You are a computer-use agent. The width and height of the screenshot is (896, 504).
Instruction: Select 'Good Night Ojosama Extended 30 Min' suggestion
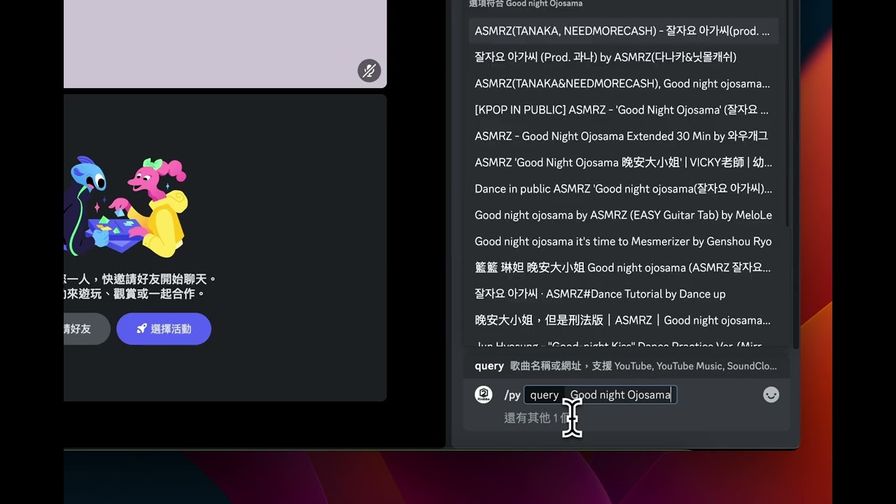pyautogui.click(x=623, y=136)
